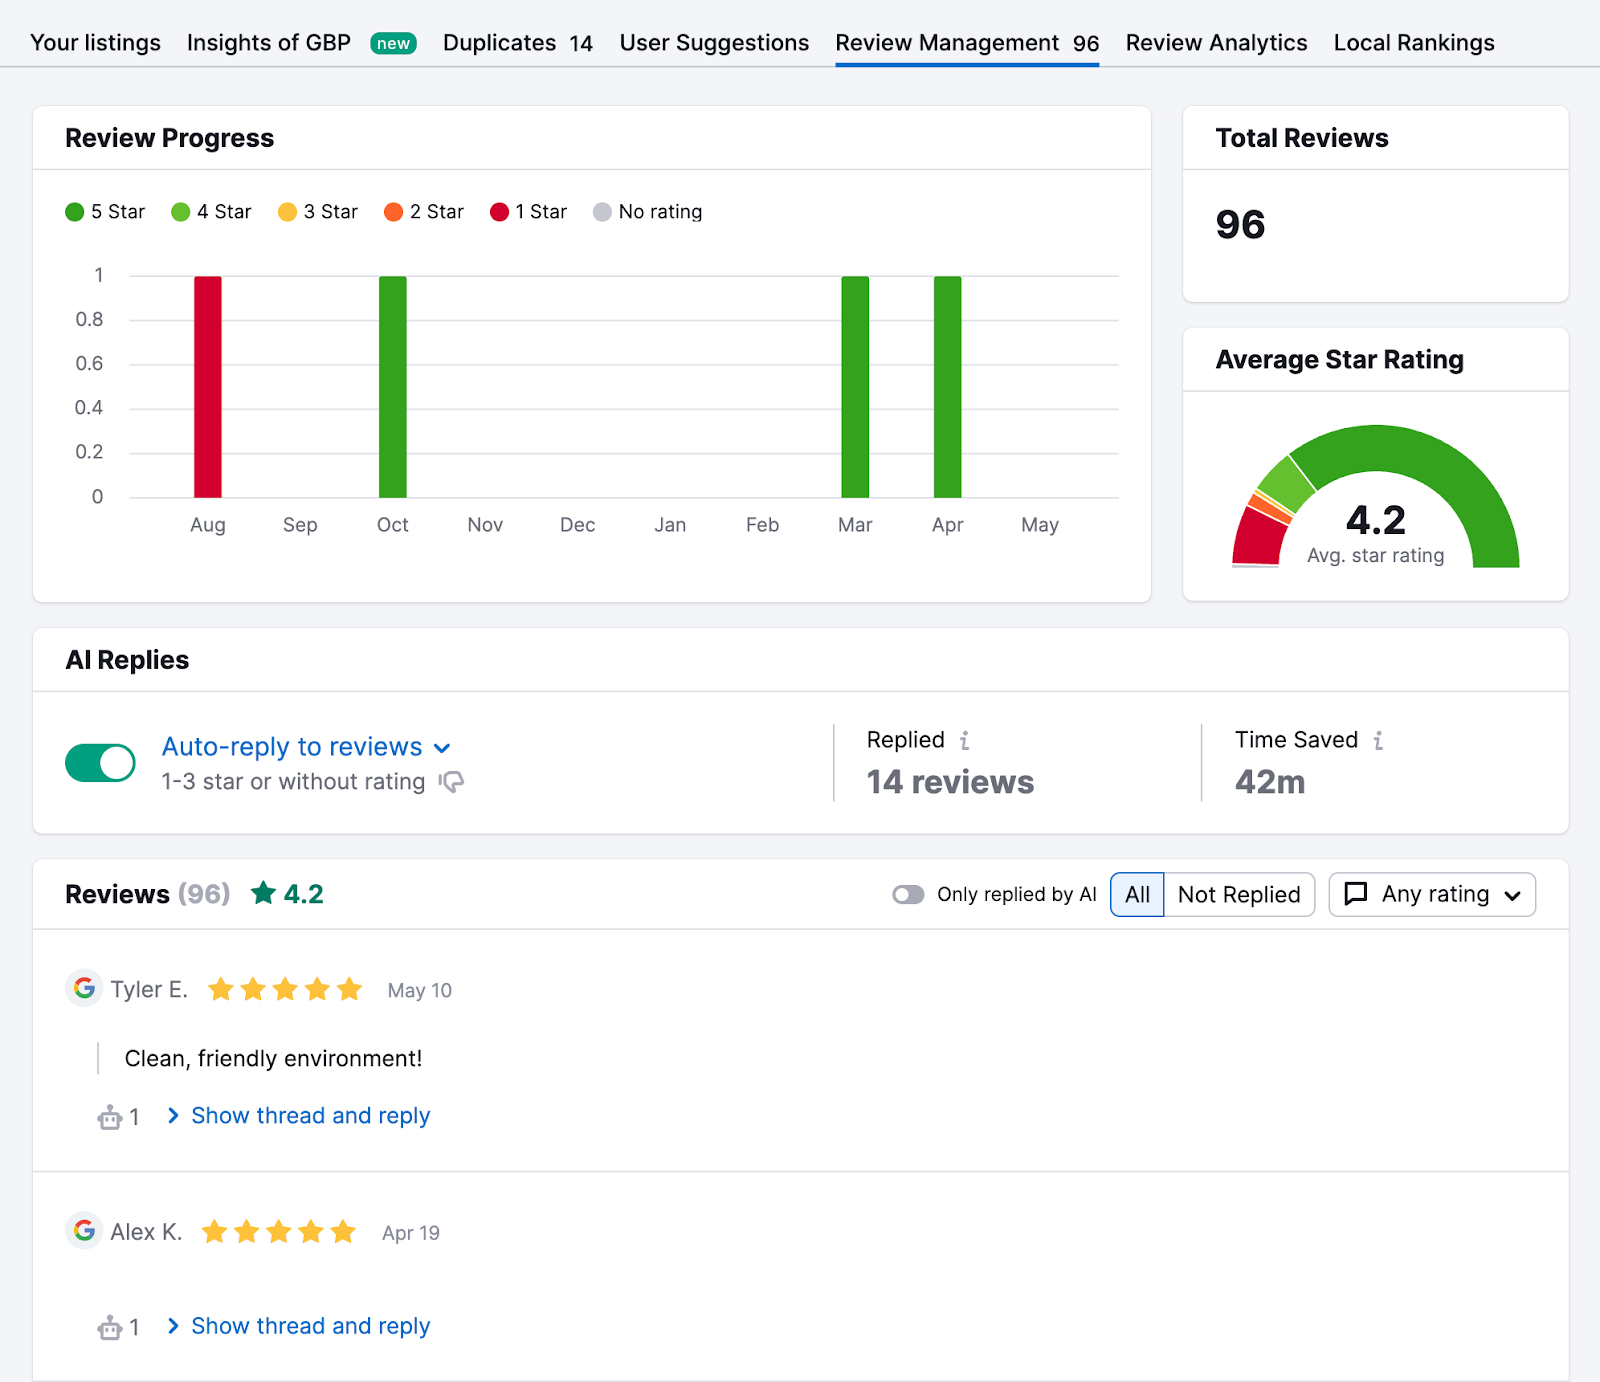The width and height of the screenshot is (1600, 1382).
Task: Click the info icon next to Time Saved
Action: (1379, 740)
